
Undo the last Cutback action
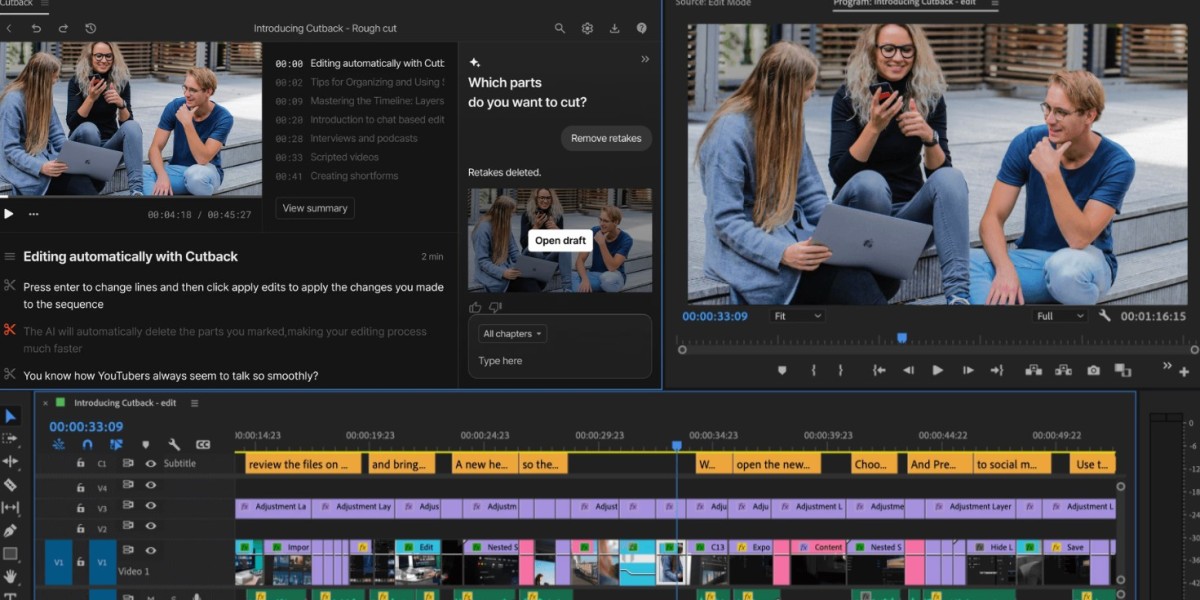(x=36, y=28)
